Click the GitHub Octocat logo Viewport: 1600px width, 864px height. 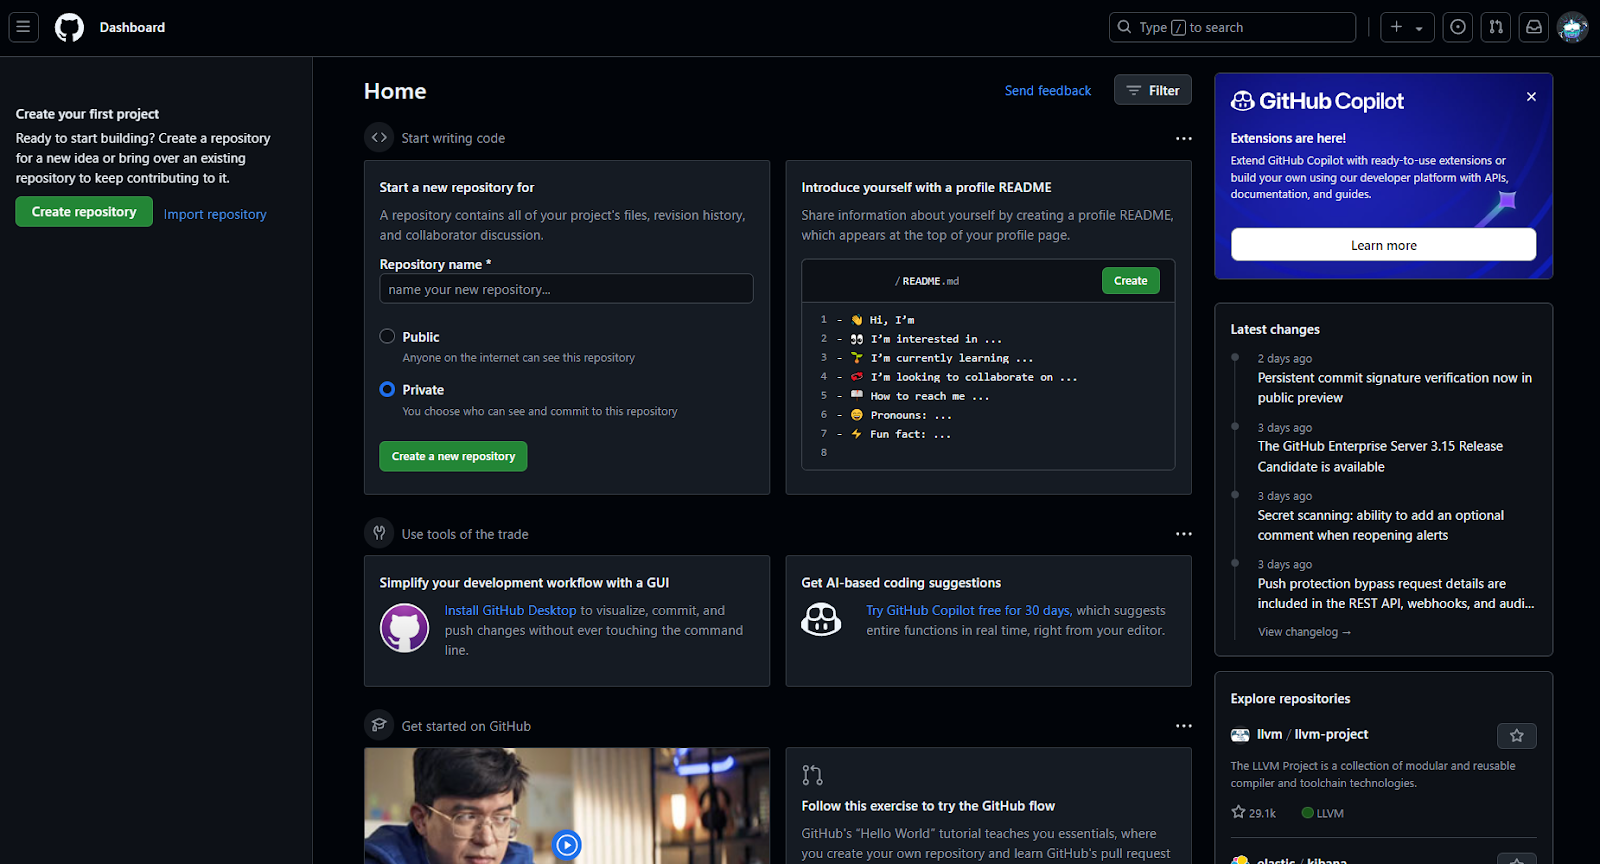click(69, 27)
